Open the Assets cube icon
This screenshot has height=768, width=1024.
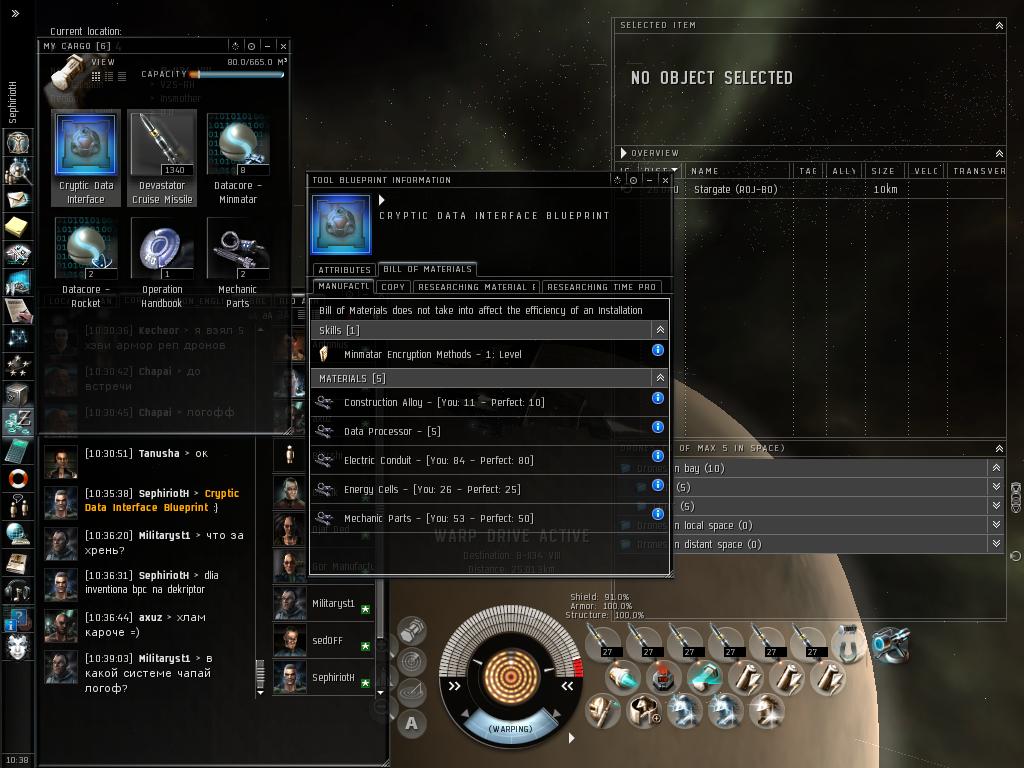[18, 394]
